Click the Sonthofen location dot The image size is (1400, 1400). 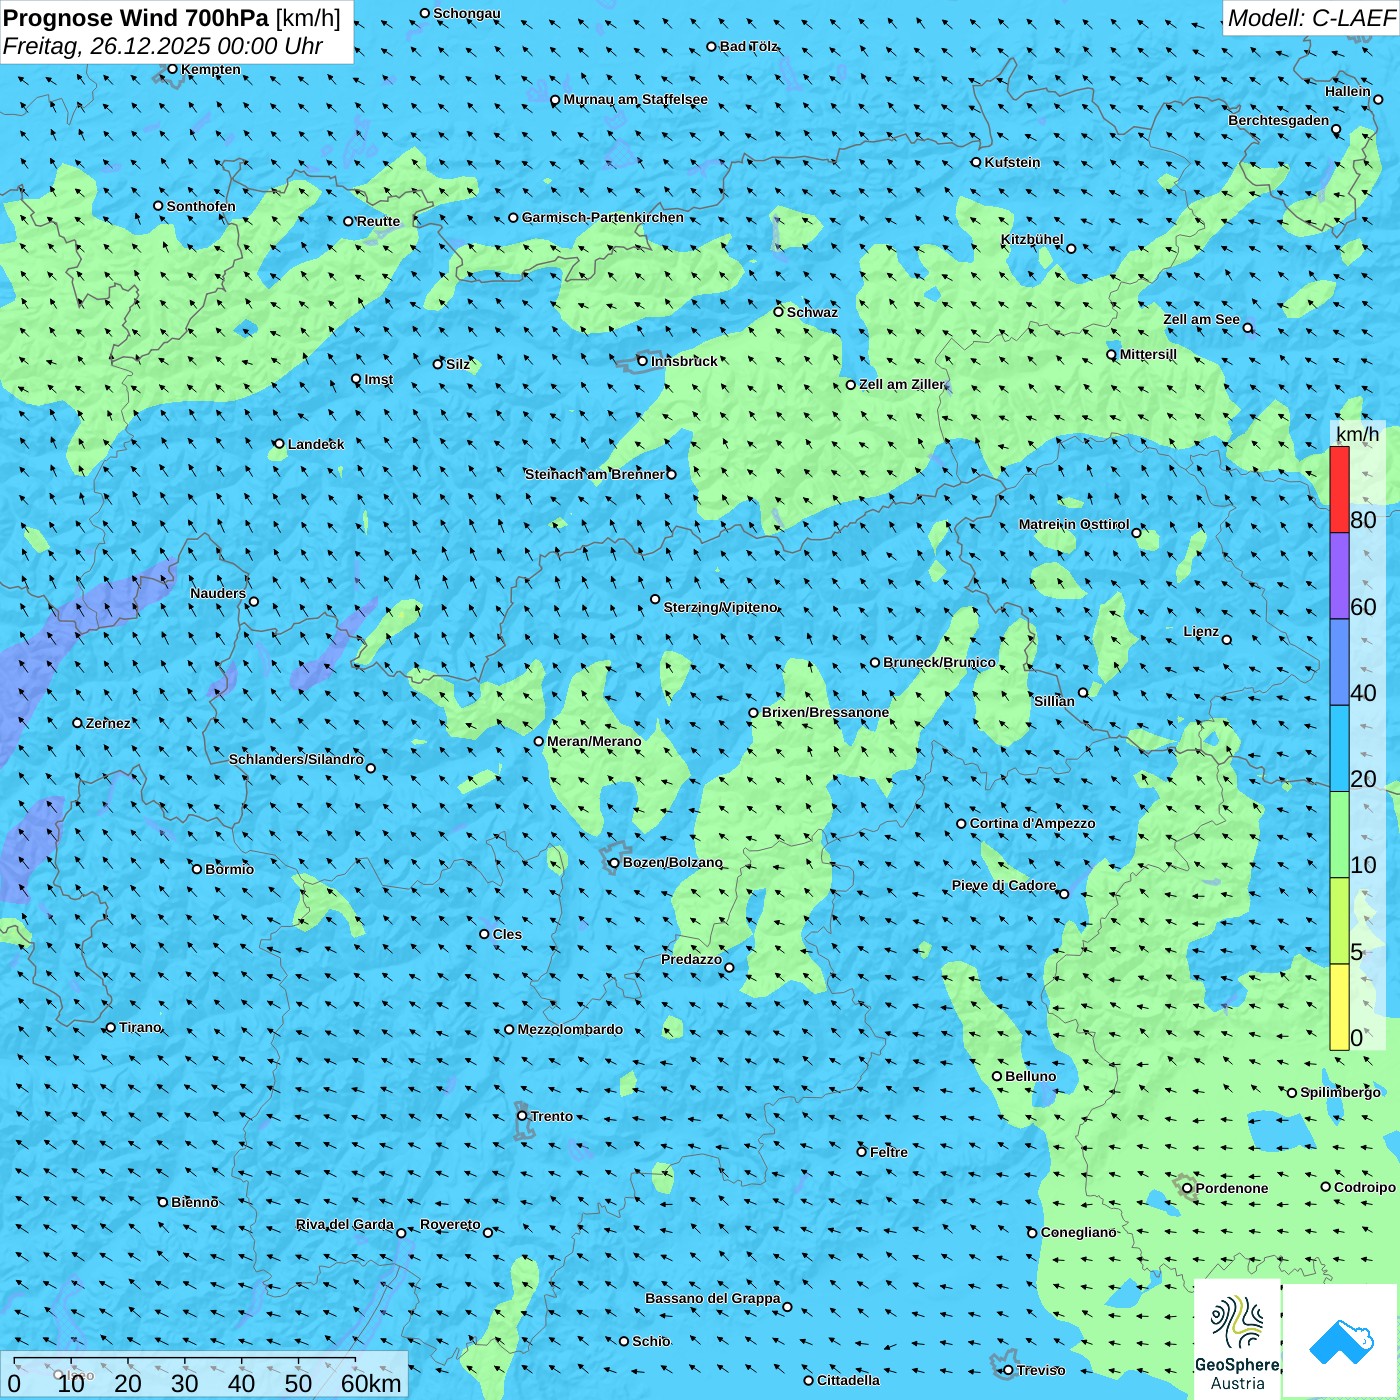(158, 206)
